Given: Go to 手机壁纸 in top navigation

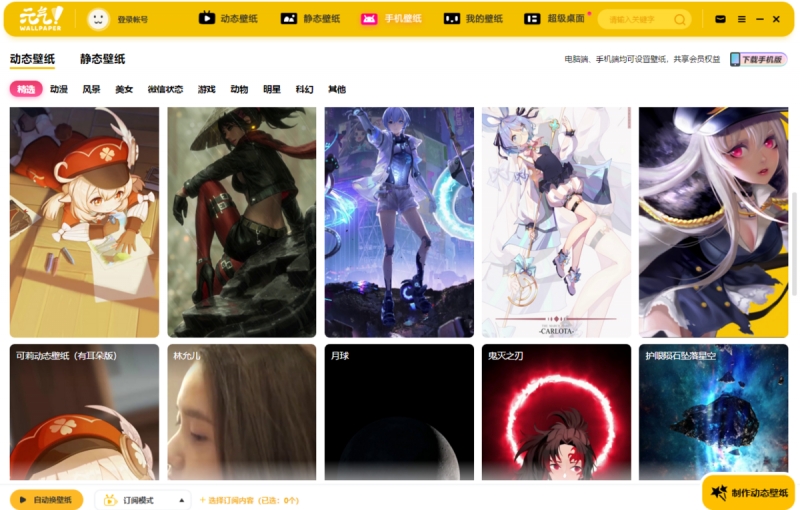Looking at the screenshot, I should pyautogui.click(x=391, y=19).
